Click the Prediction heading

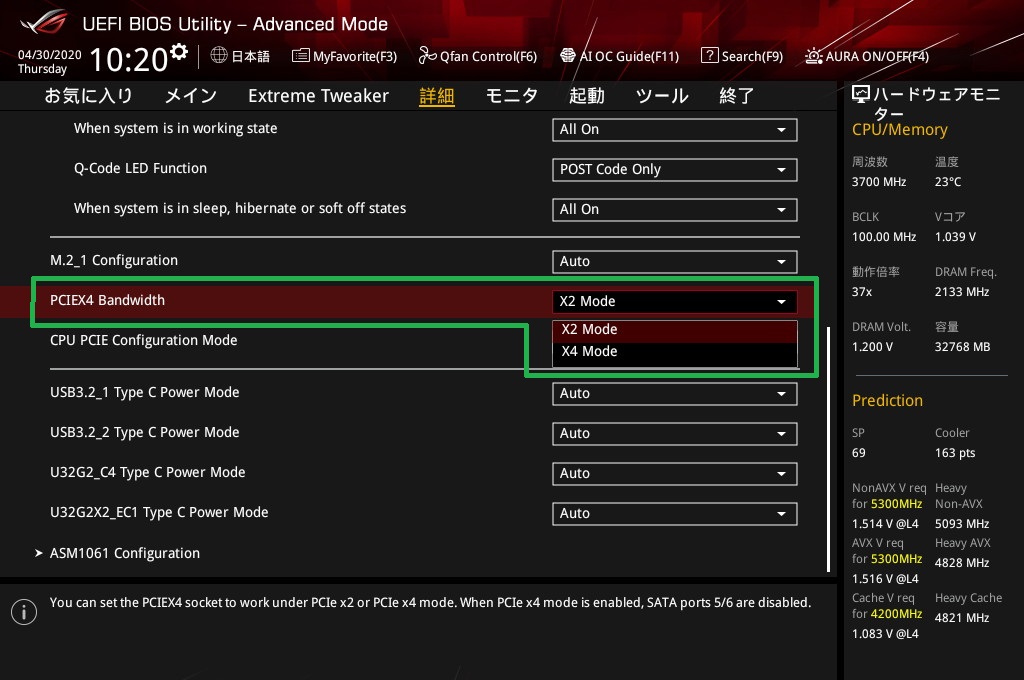tap(887, 400)
